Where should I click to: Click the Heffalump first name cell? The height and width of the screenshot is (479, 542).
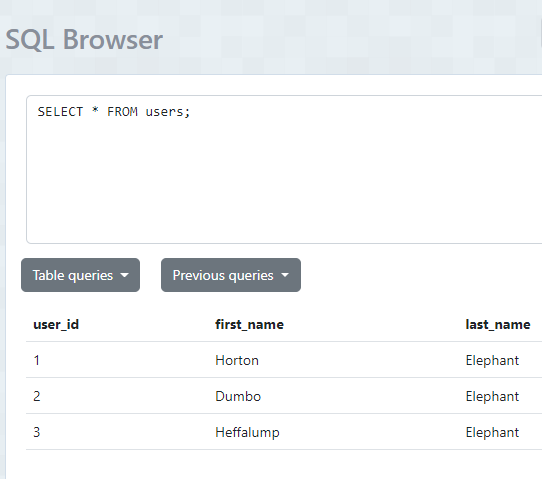coord(247,432)
